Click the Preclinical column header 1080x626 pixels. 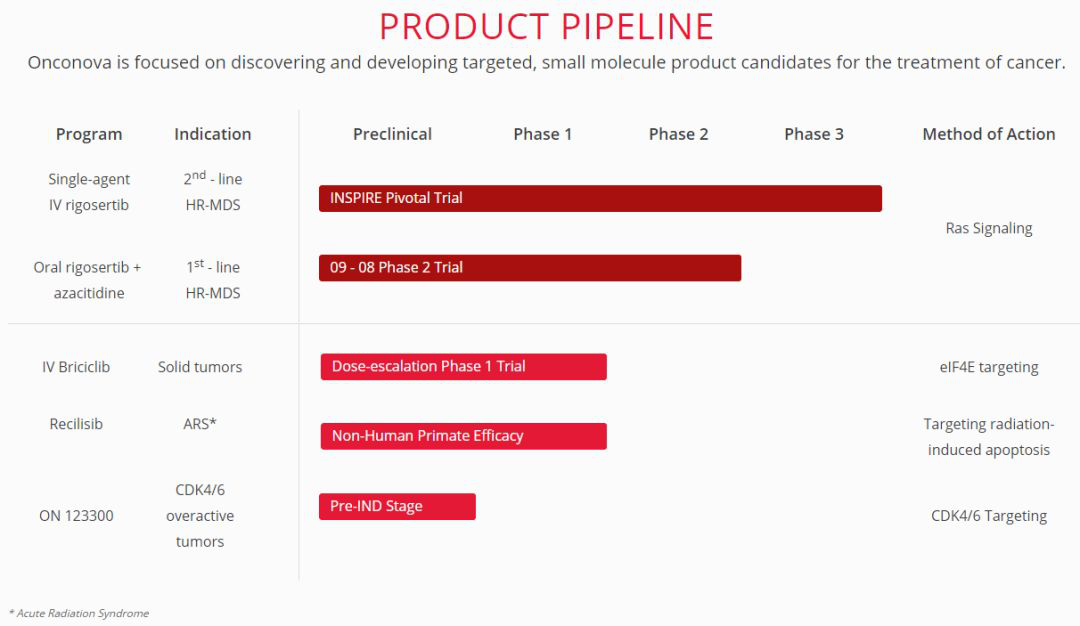393,134
